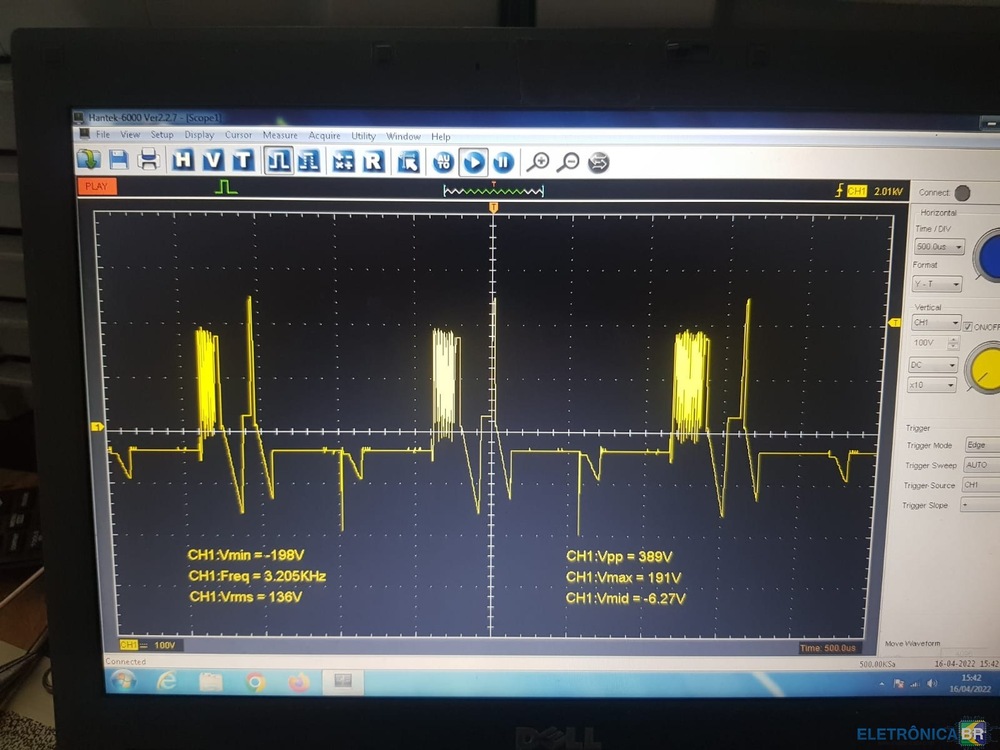Screen dimensions: 1000x750
Task: Click the zoom out magnifier icon
Action: (568, 162)
